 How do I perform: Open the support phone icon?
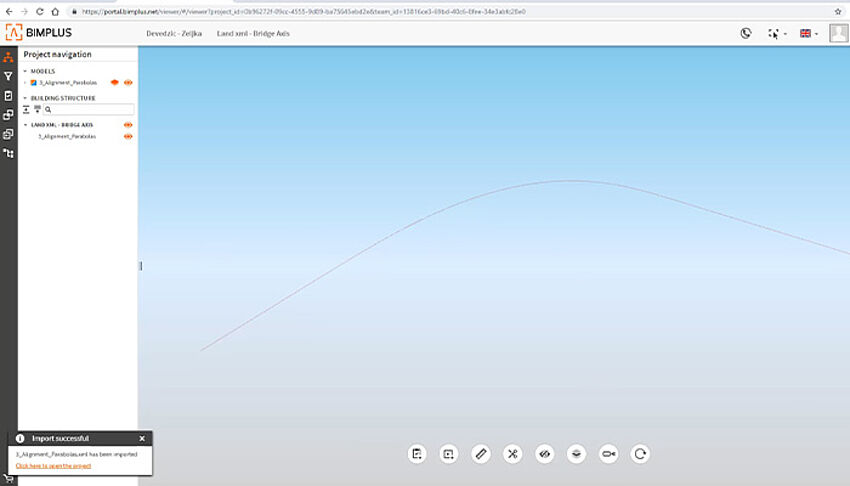tap(746, 33)
